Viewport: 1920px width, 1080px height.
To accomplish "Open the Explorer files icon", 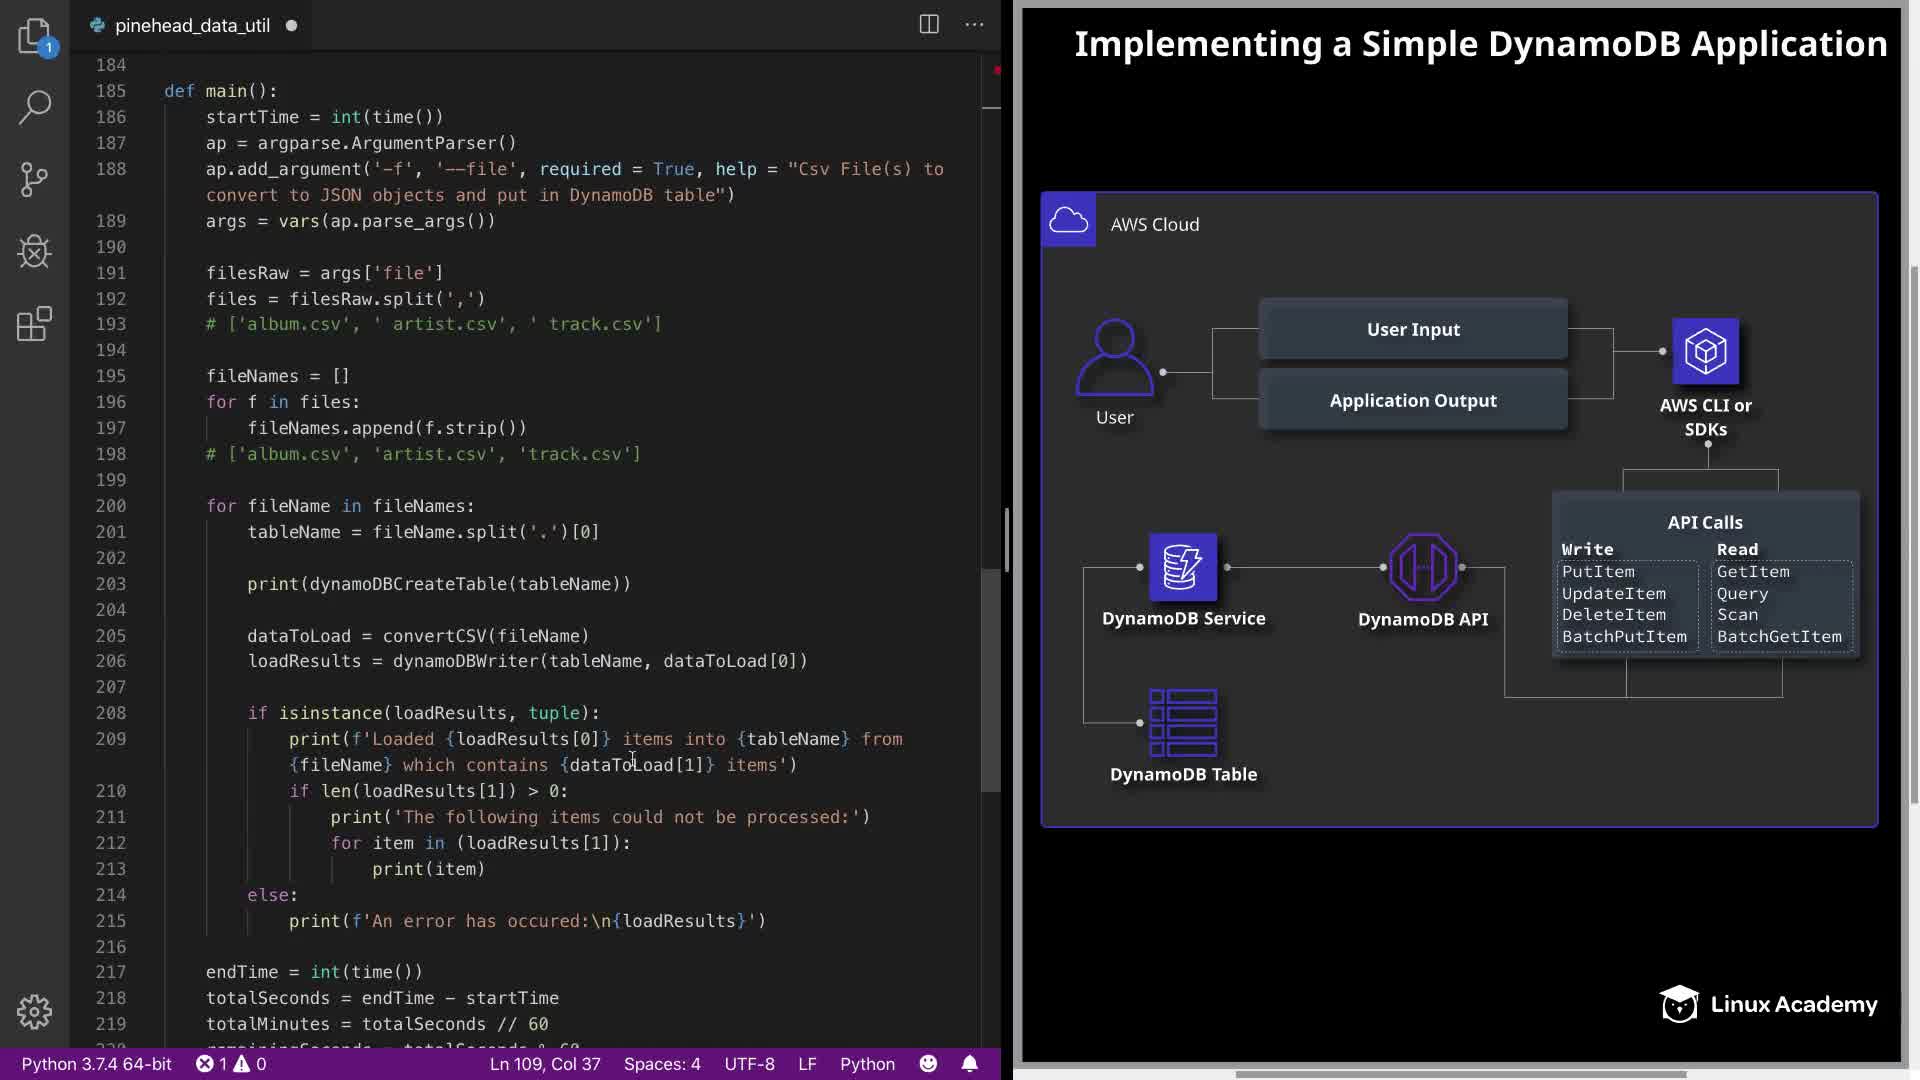I will pyautogui.click(x=35, y=36).
